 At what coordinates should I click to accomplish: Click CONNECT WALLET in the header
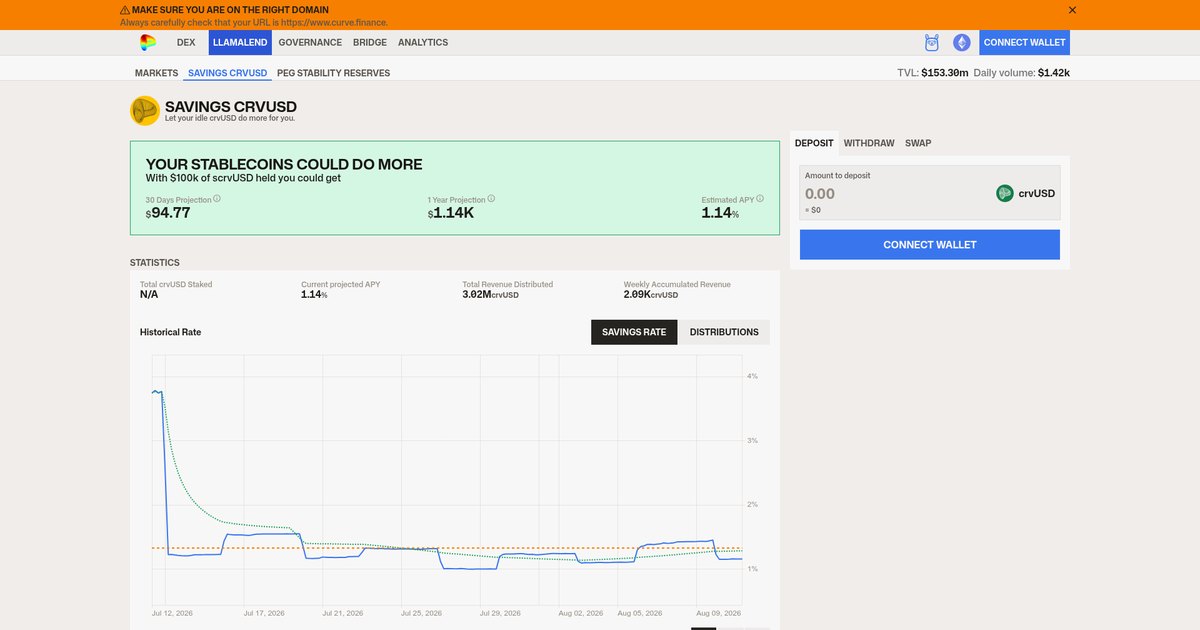pyautogui.click(x=1025, y=42)
